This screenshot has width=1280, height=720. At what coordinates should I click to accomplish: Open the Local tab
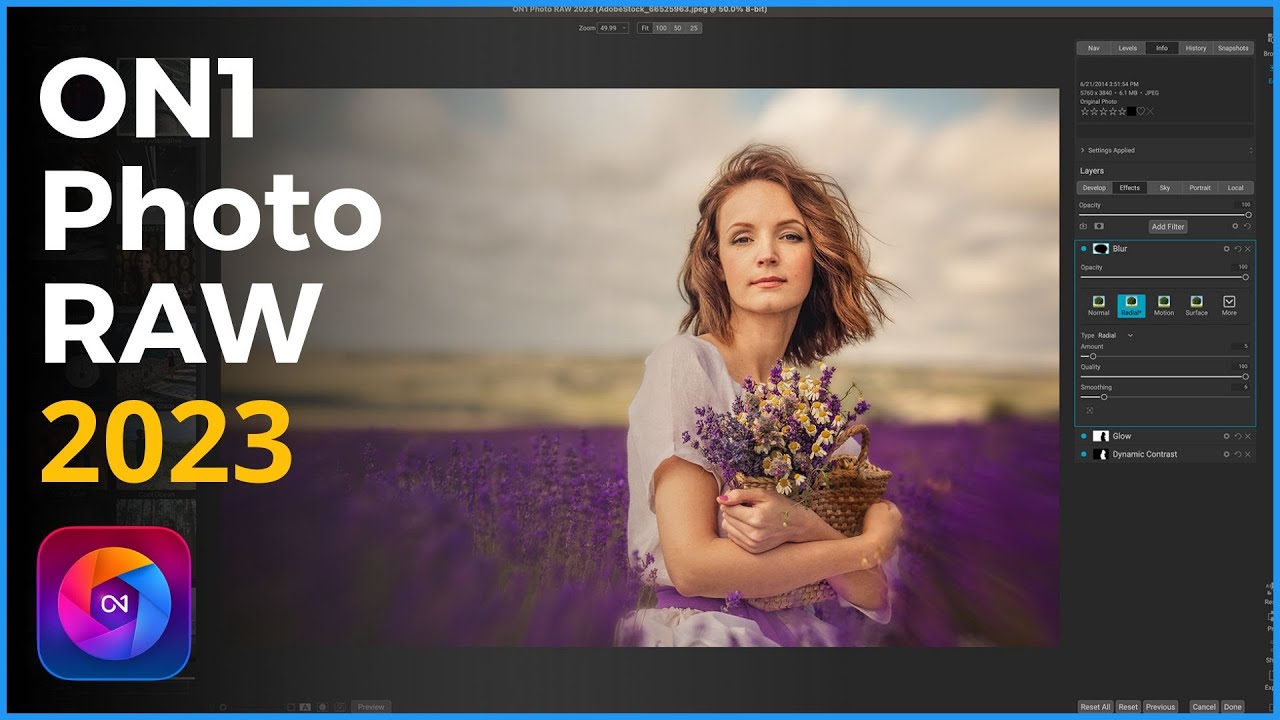point(1236,188)
